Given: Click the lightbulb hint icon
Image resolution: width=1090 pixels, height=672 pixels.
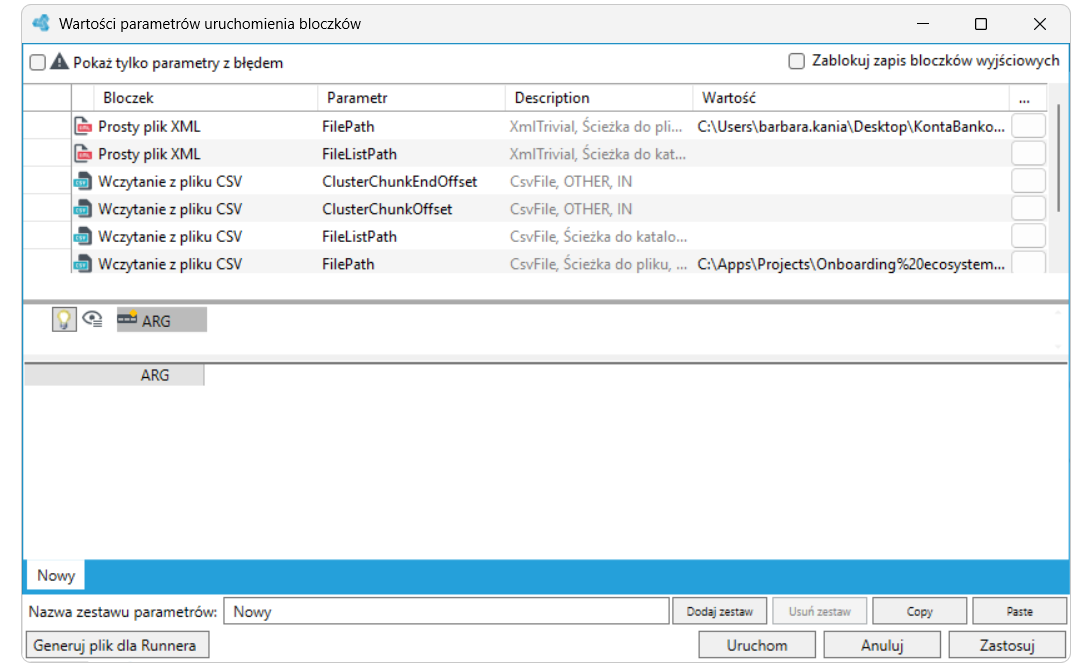Looking at the screenshot, I should tap(64, 320).
